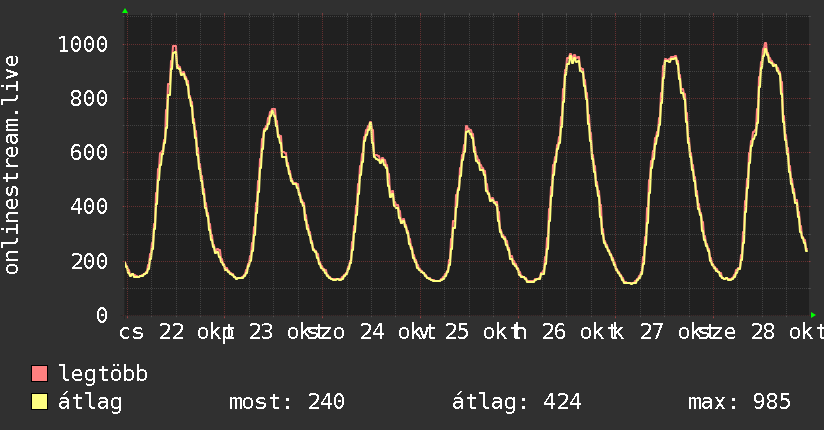The height and width of the screenshot is (430, 824).
Task: Click the yellow átlag legend color swatch
Action: coord(39,401)
